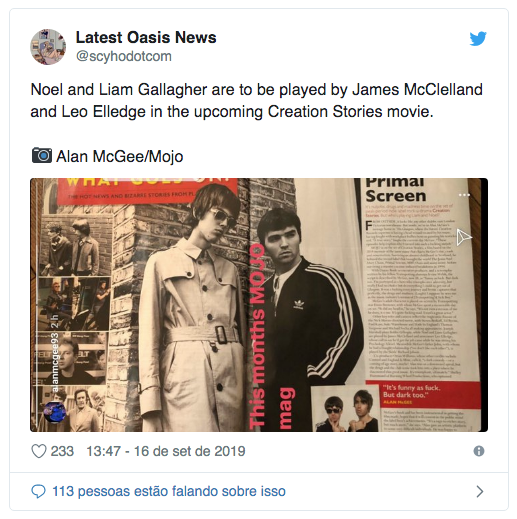Viewport: 517px width, 519px height.
Task: Open the 113 pessoas estão falando sobre isso link
Action: pyautogui.click(x=169, y=491)
